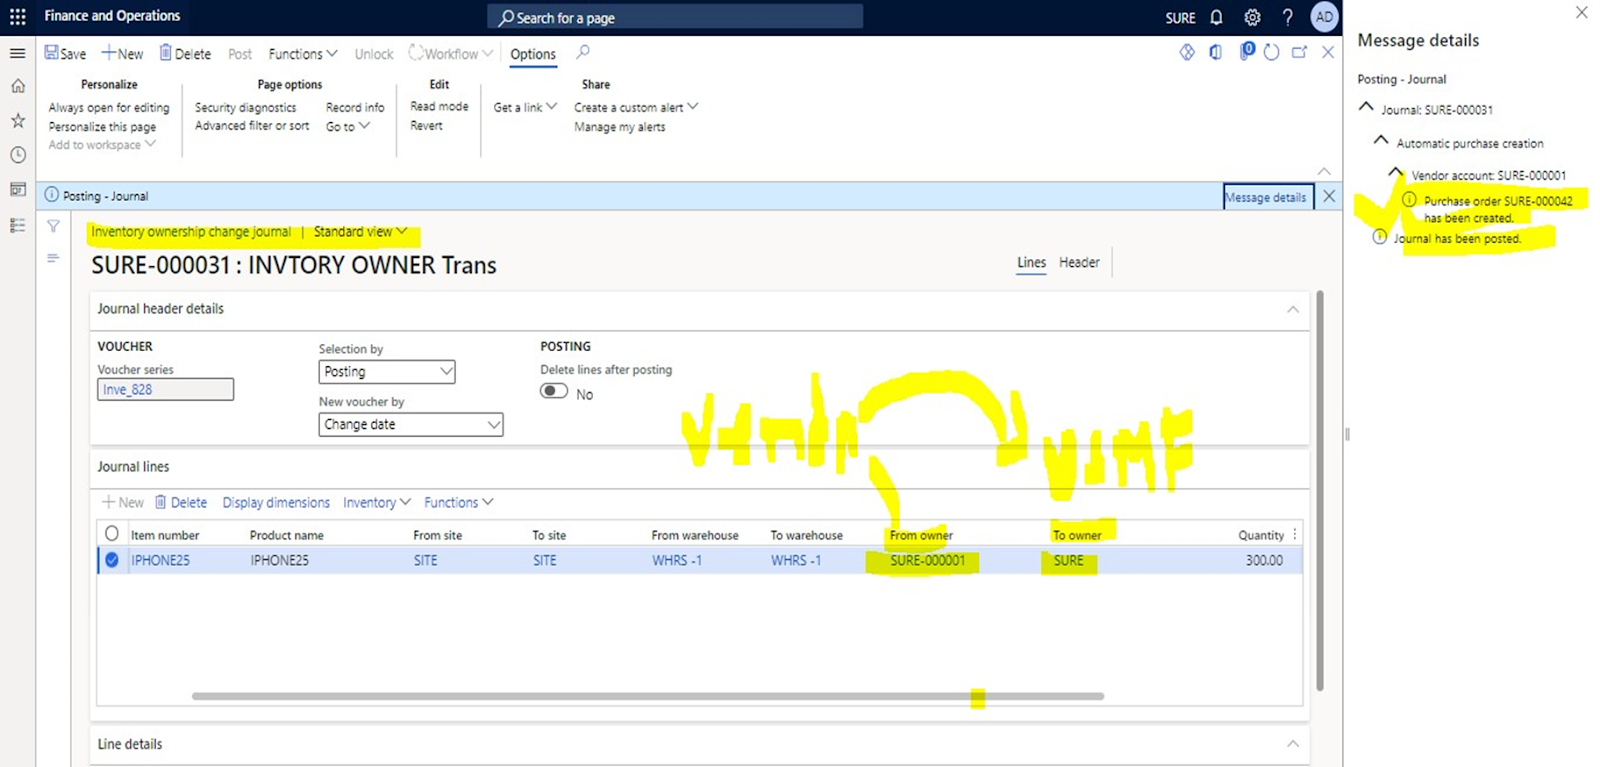Open Create a custom alert menu
This screenshot has width=1600, height=767.
636,107
